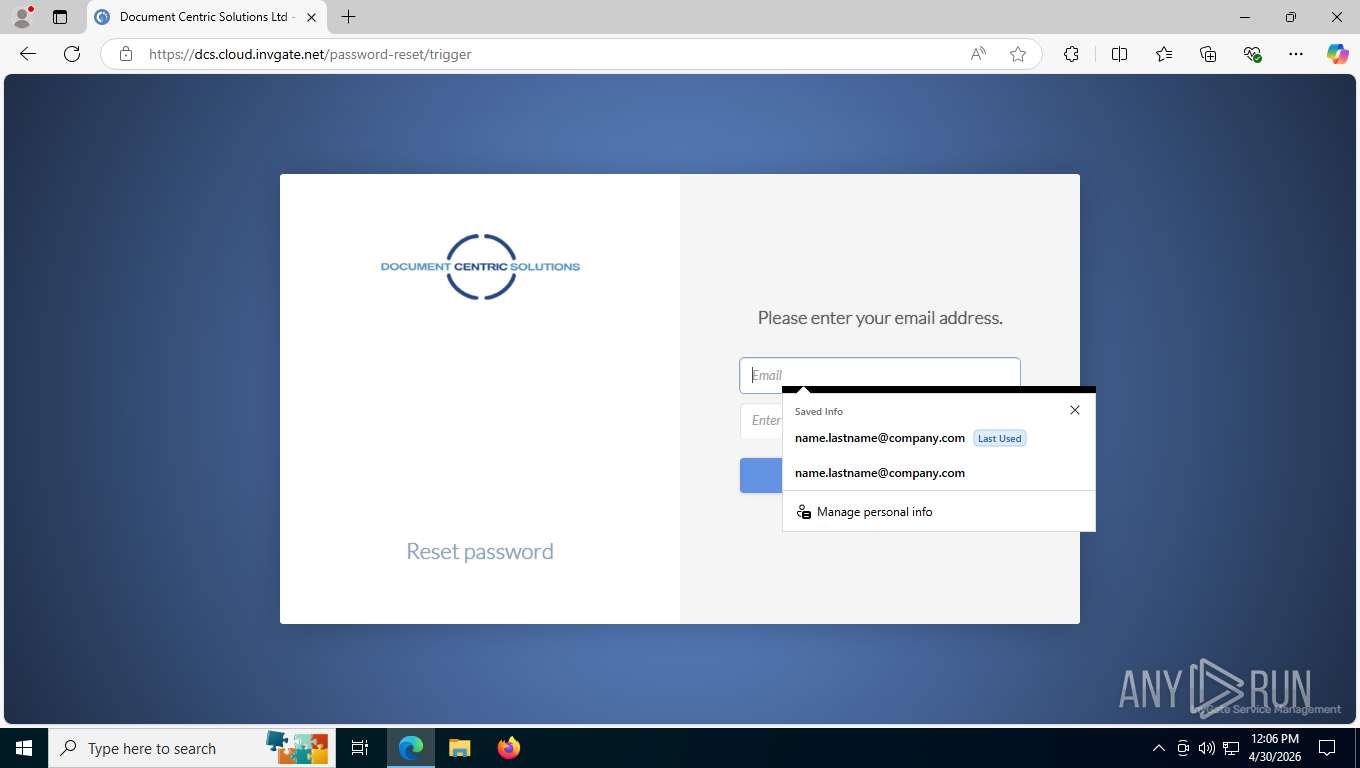Choose the second saved email suggestion
The width and height of the screenshot is (1360, 768).
[939, 473]
